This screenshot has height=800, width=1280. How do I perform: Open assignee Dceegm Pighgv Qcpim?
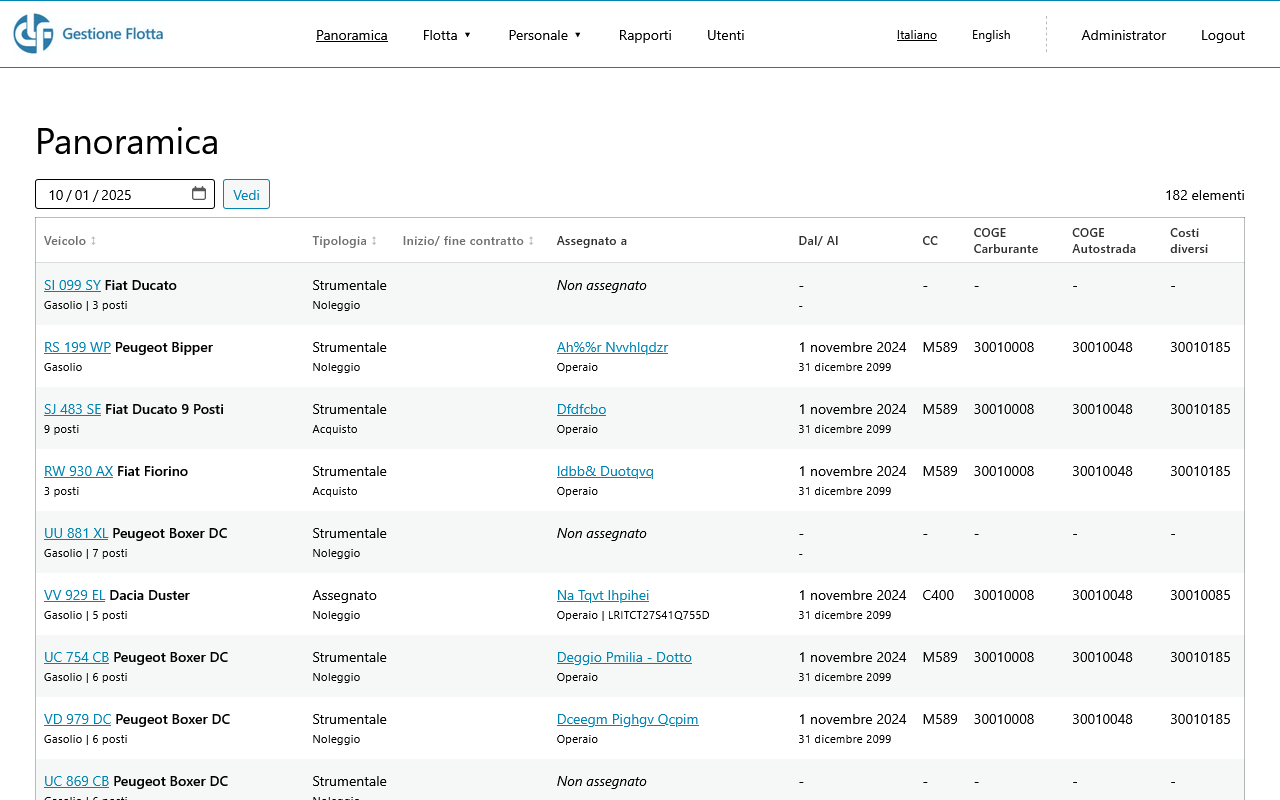[627, 719]
